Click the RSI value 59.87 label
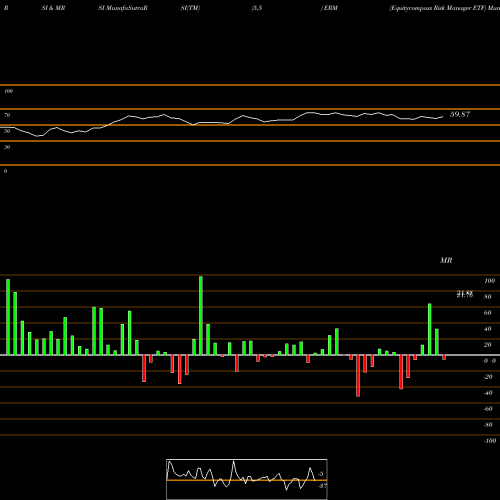The image size is (500, 500). [460, 114]
